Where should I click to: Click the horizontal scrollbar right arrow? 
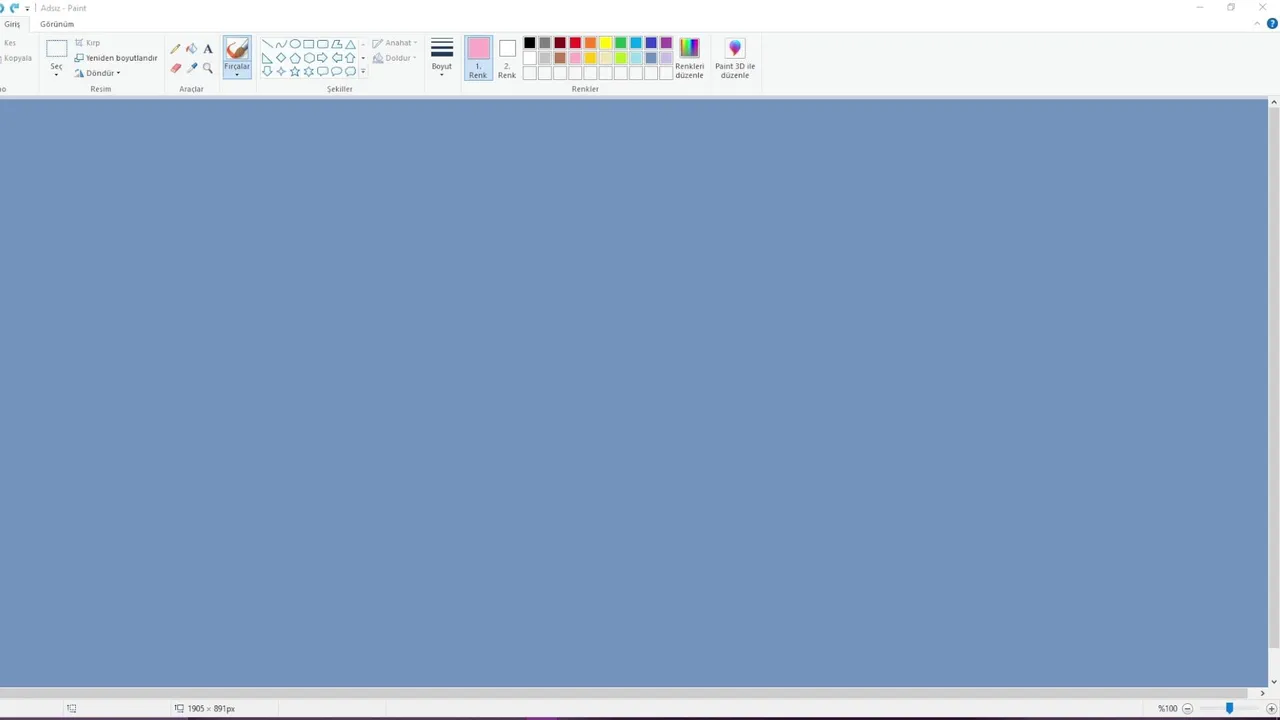point(1262,693)
